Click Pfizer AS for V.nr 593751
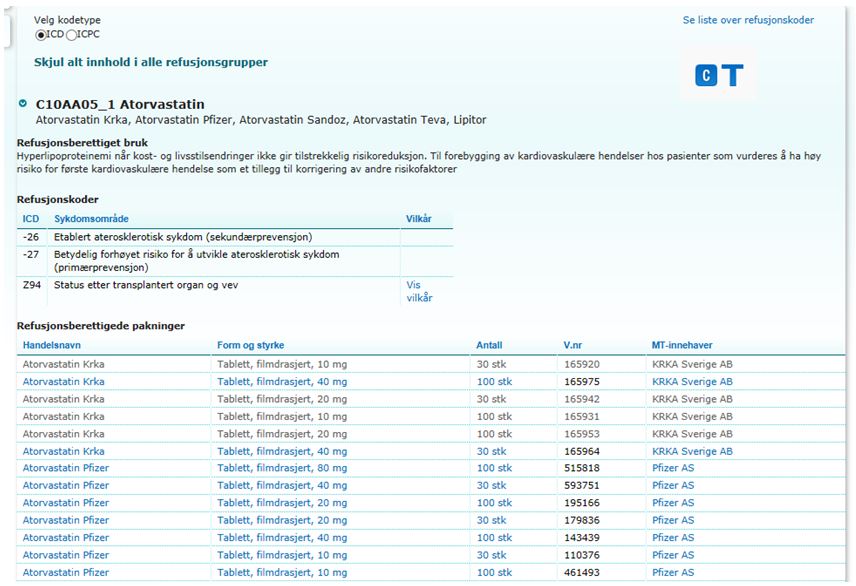The width and height of the screenshot is (856, 586). (673, 486)
